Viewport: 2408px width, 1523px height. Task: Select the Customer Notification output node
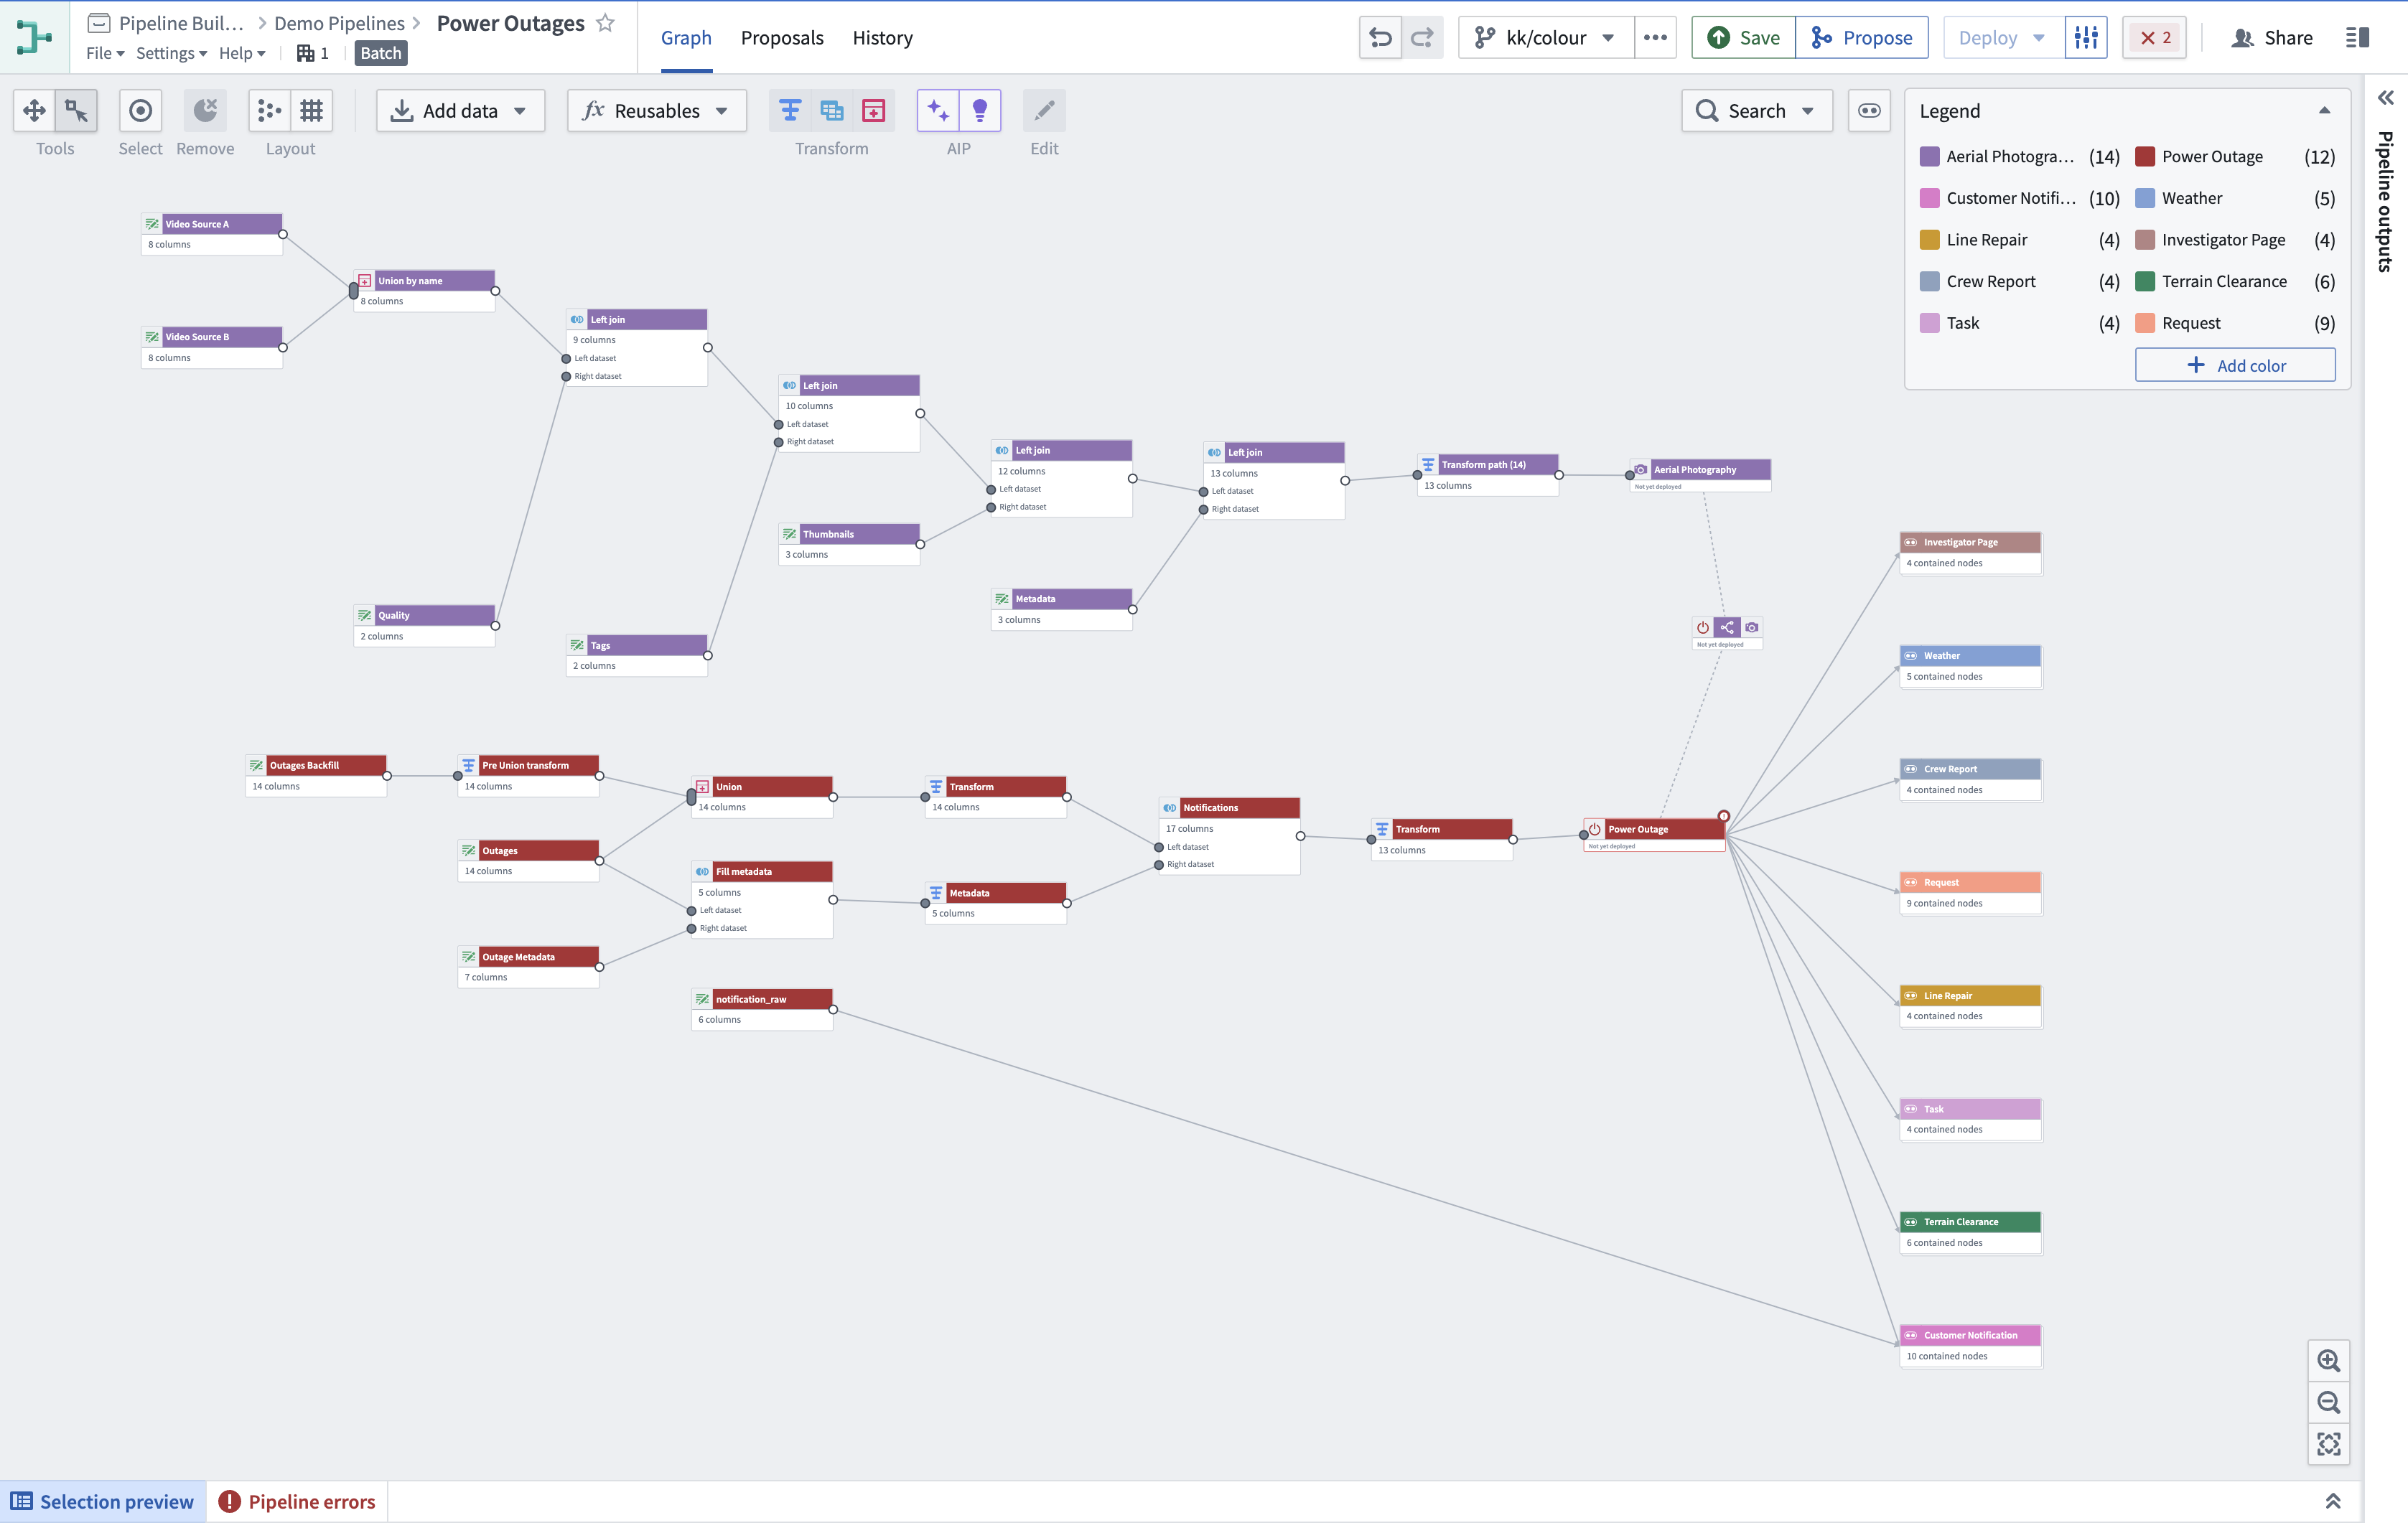click(1970, 1346)
